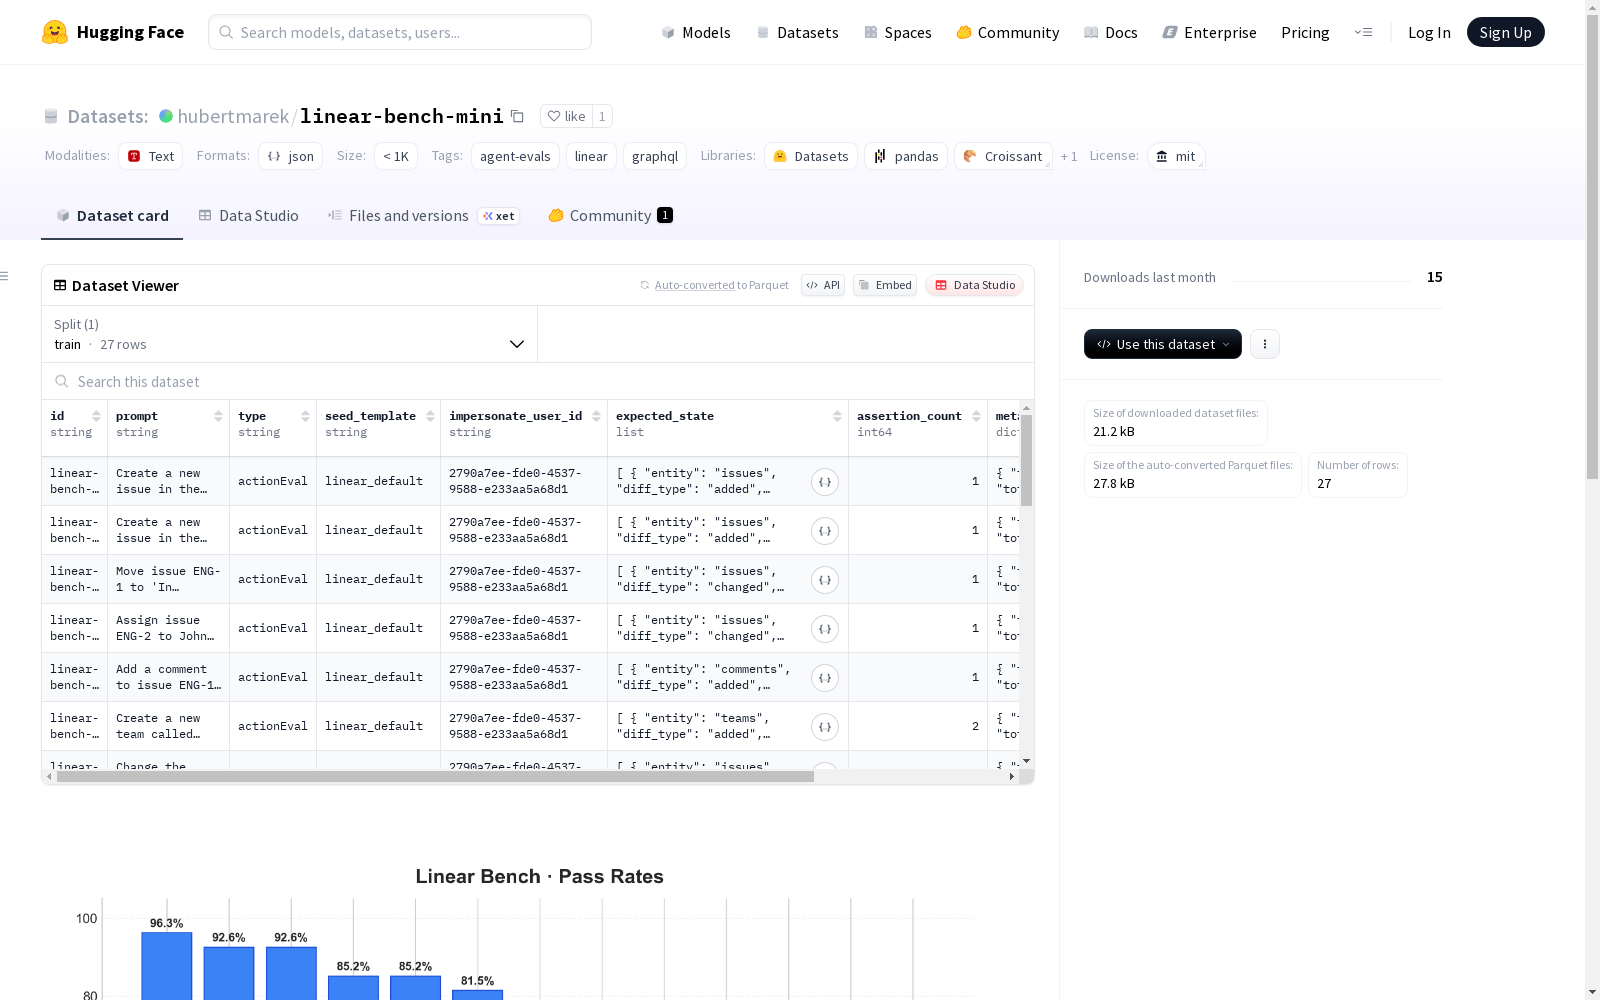Viewport: 1600px width, 1000px height.
Task: Click the pandas library tag
Action: [906, 156]
